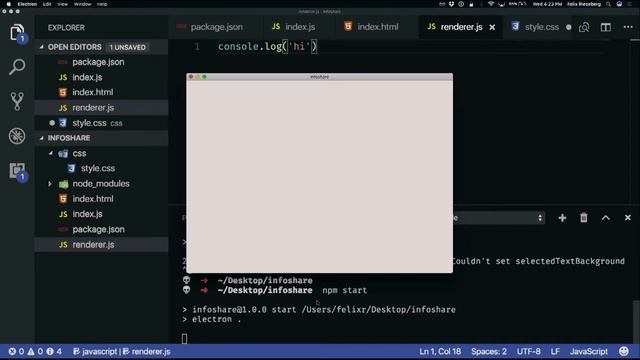Click javascript | renderer.js status item
Image resolution: width=640 pixels, height=360 pixels.
click(x=122, y=351)
